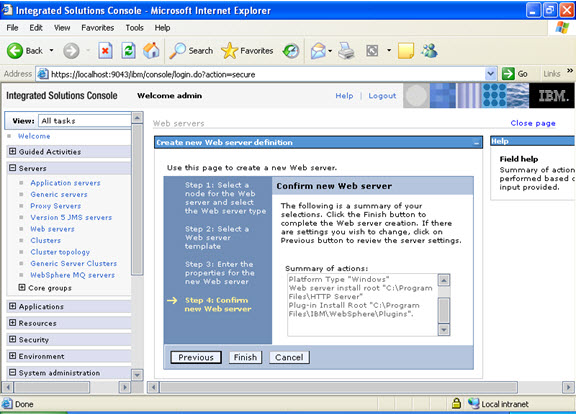Click the yellow note Discuss icon
Image resolution: width=576 pixels, height=414 pixels.
point(406,51)
